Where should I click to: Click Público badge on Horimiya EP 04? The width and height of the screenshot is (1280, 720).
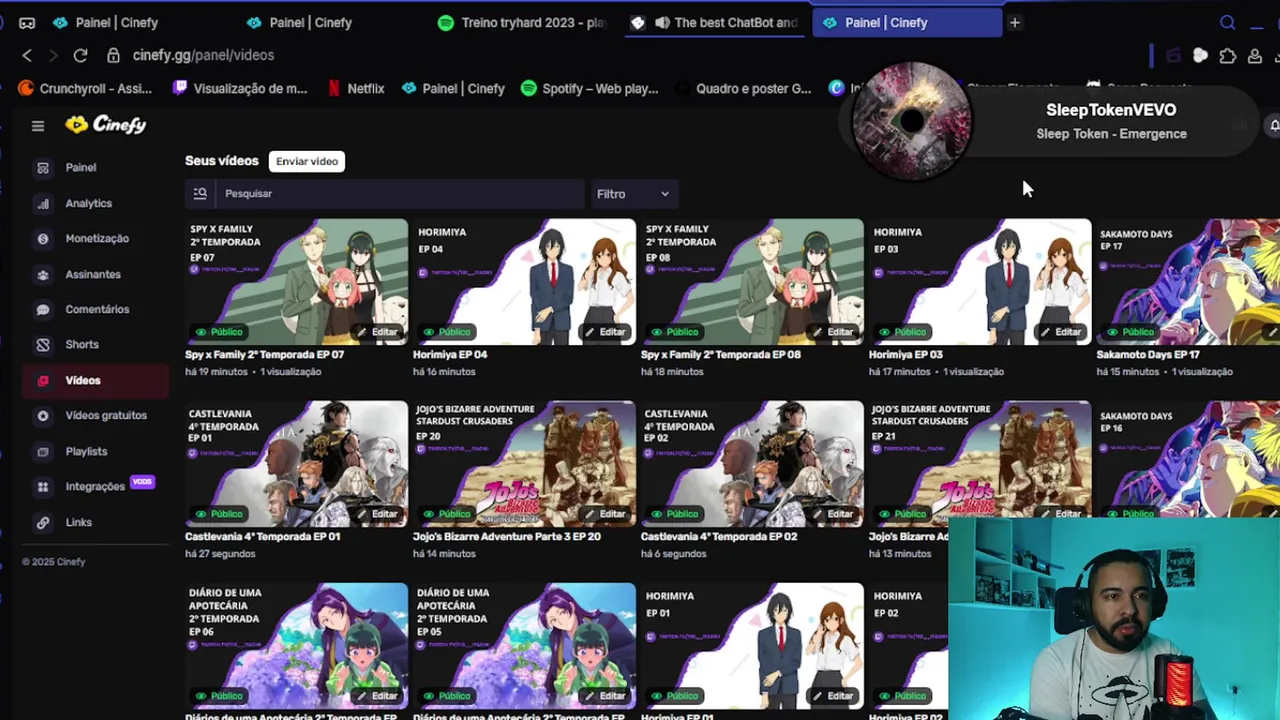pyautogui.click(x=448, y=331)
